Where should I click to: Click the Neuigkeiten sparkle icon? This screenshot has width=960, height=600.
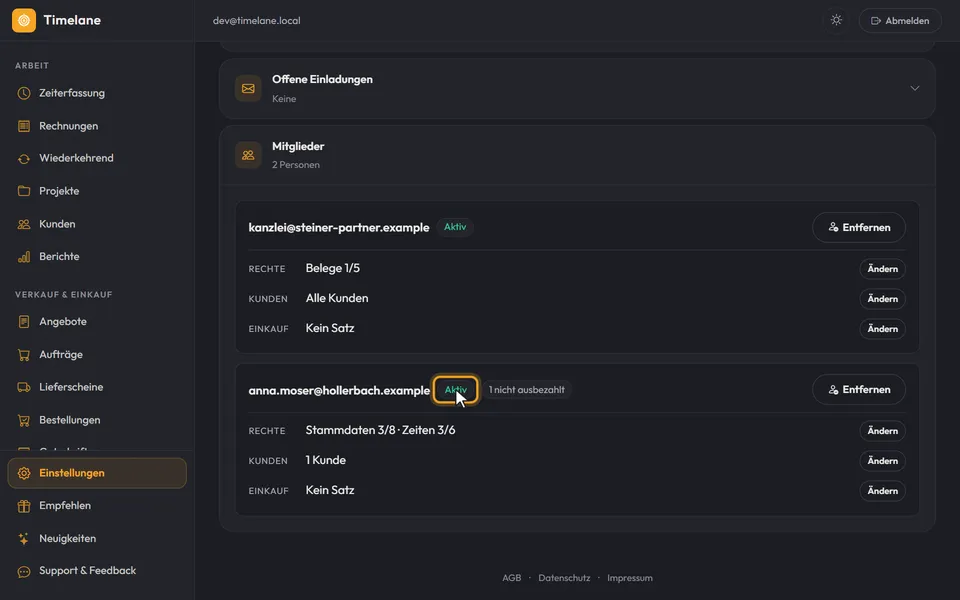pos(24,539)
